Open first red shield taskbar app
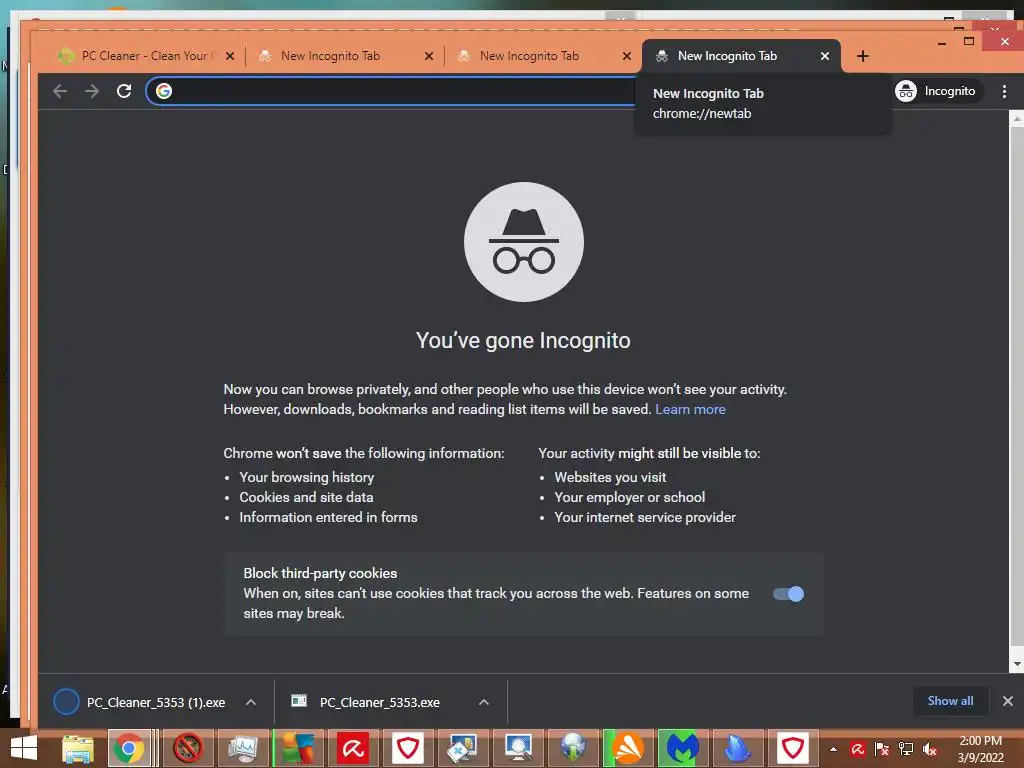The image size is (1024, 768). click(408, 748)
